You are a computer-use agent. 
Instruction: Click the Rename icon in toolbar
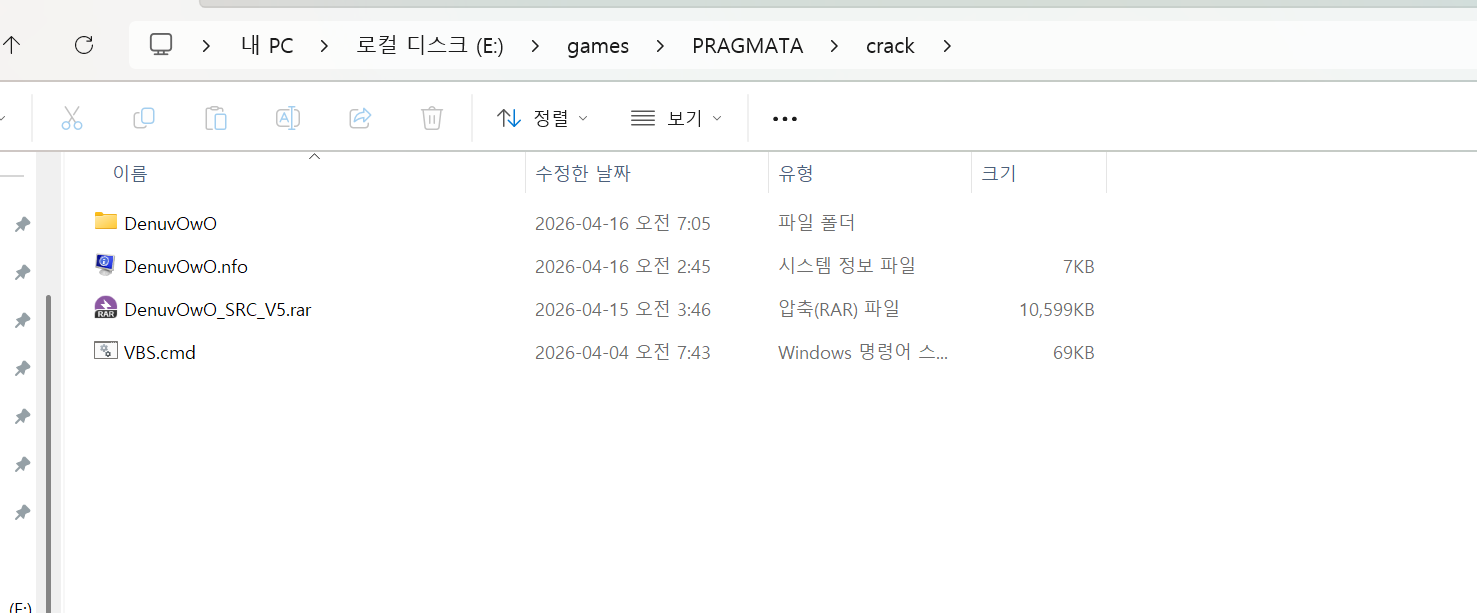click(288, 118)
